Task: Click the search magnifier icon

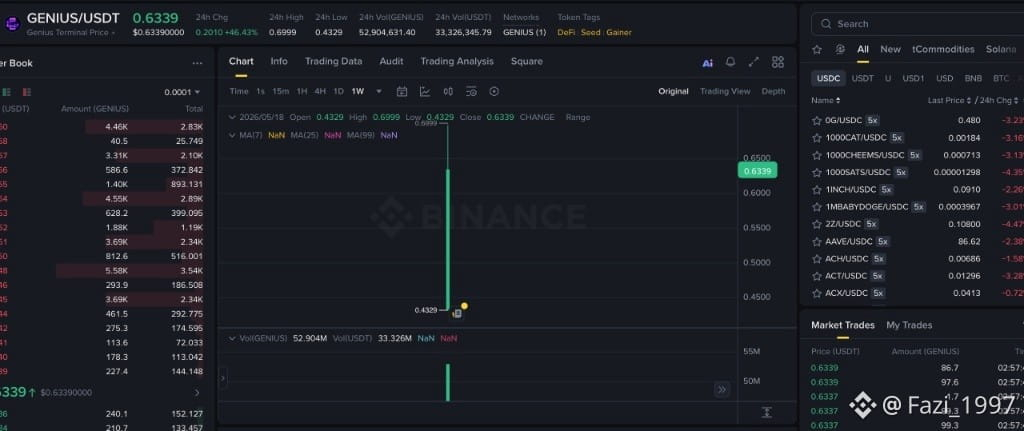Action: (826, 24)
